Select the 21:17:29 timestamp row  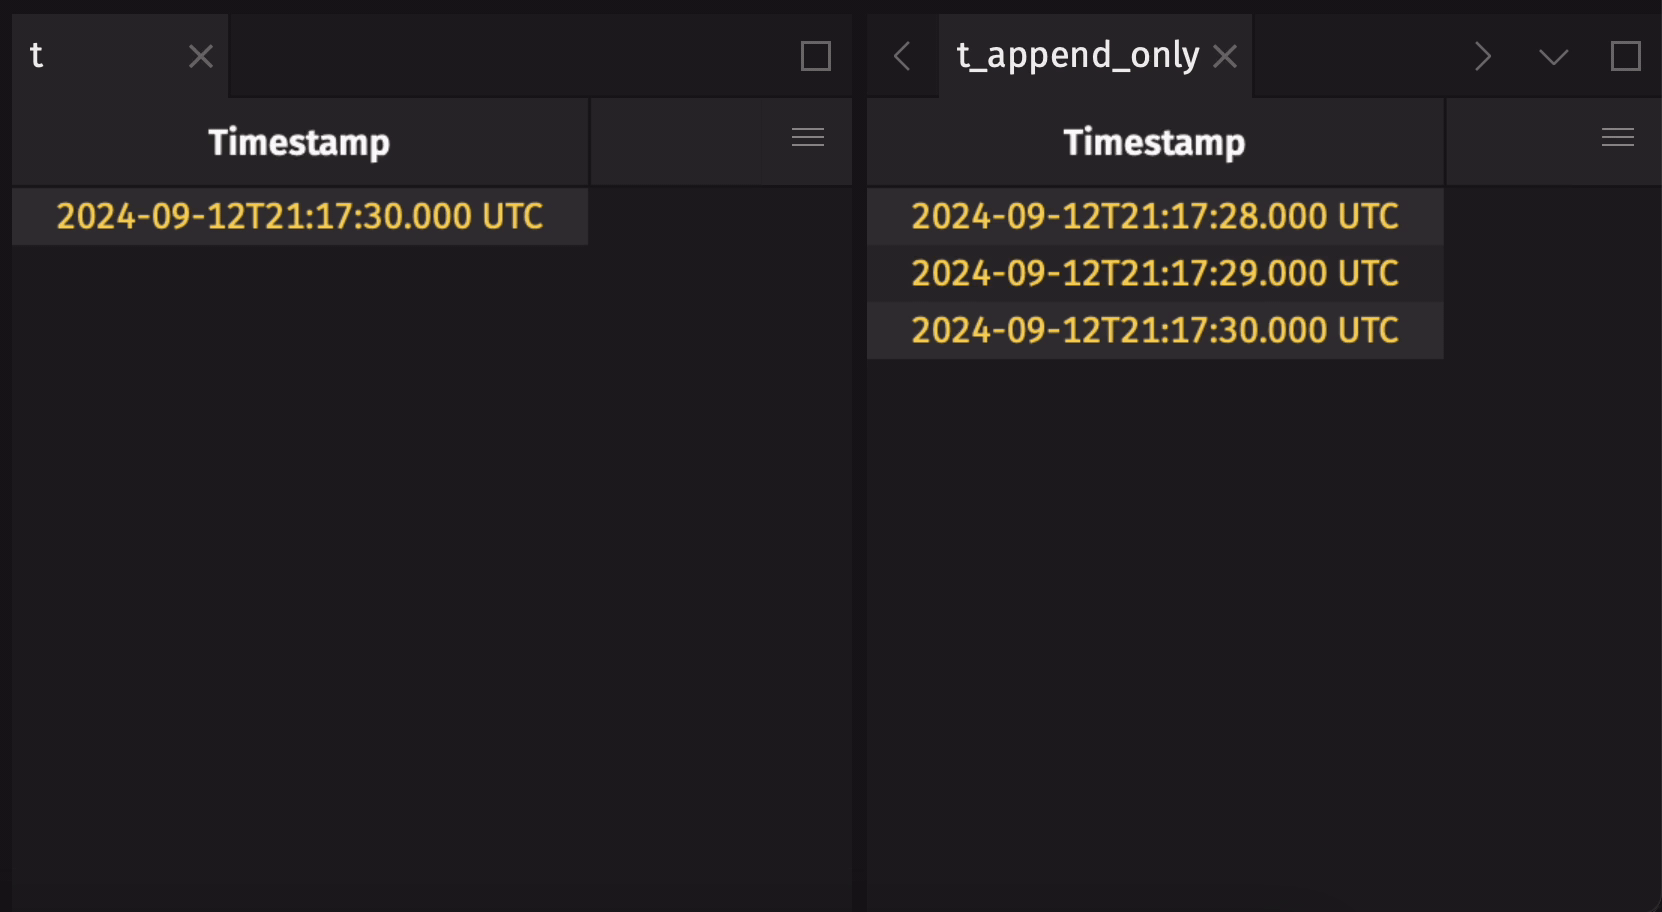coord(1155,273)
